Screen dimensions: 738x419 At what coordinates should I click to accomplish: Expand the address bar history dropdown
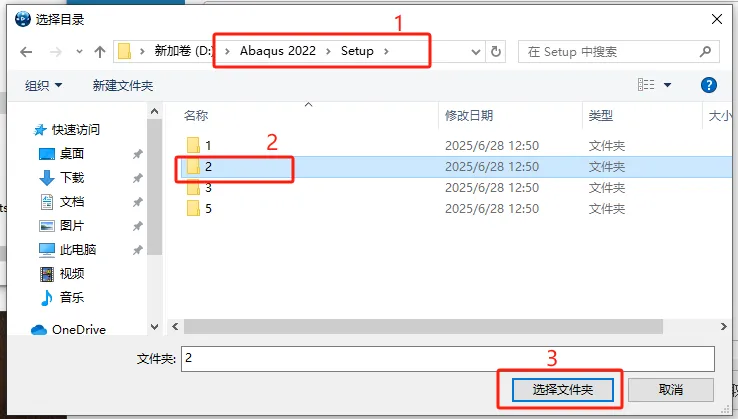(x=476, y=52)
